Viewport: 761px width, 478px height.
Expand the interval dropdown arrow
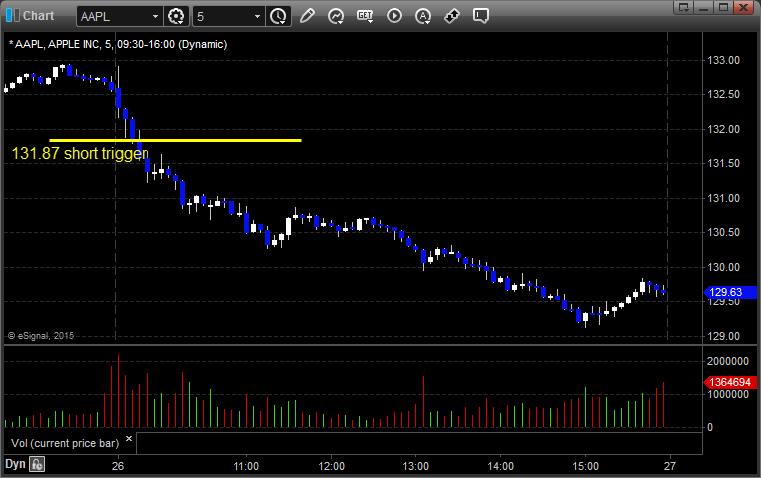[x=258, y=16]
